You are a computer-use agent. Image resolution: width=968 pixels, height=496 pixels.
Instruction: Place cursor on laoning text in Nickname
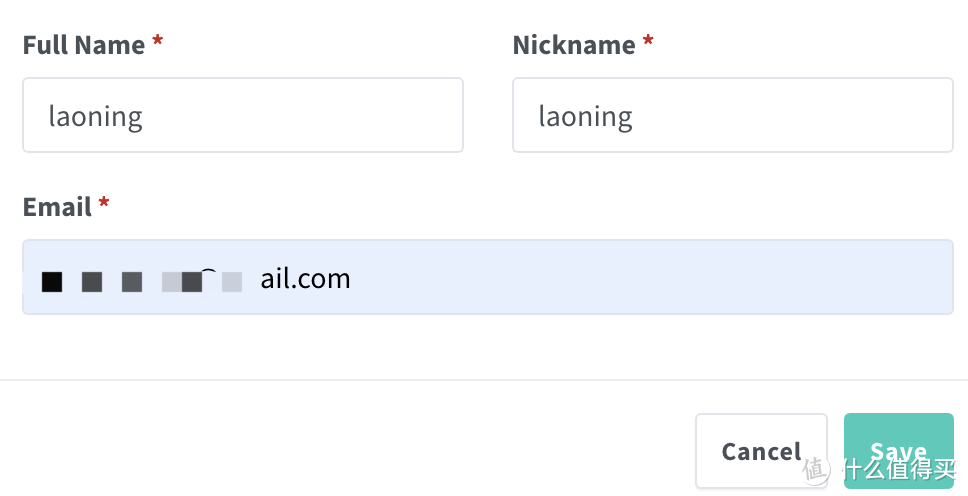[585, 116]
